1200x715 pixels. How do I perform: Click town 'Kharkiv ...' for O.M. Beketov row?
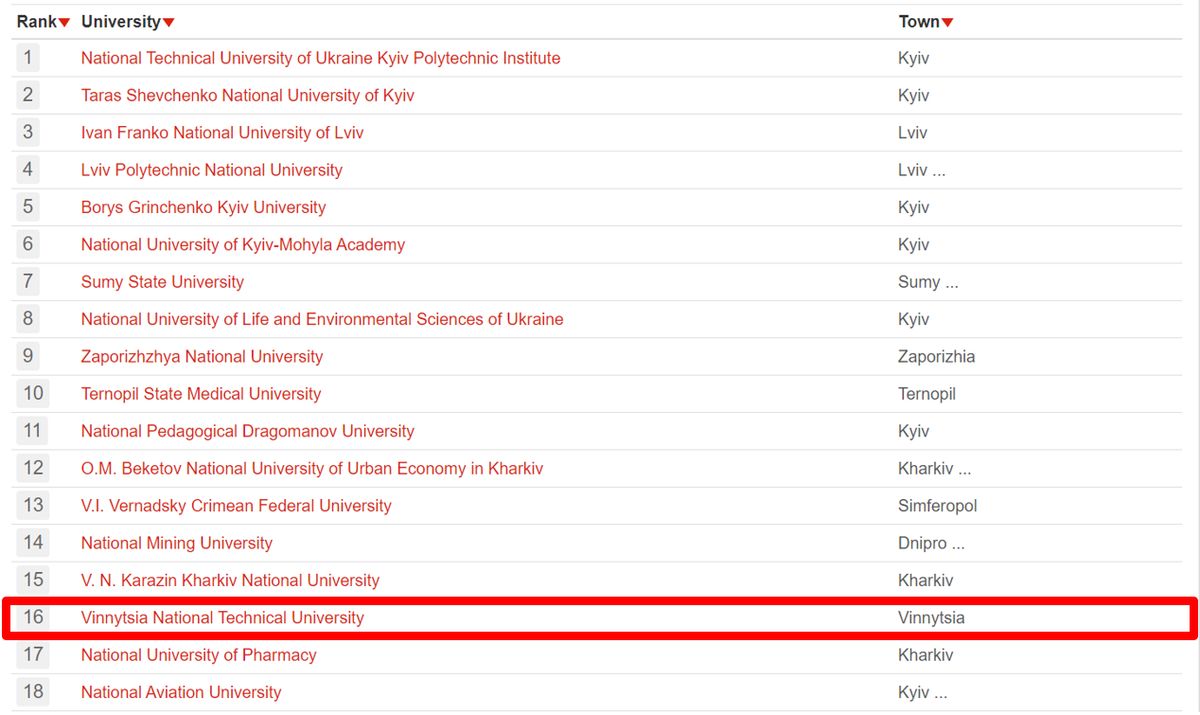coord(934,468)
